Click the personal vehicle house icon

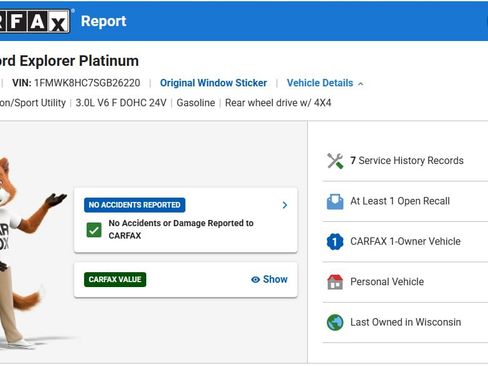coord(335,282)
